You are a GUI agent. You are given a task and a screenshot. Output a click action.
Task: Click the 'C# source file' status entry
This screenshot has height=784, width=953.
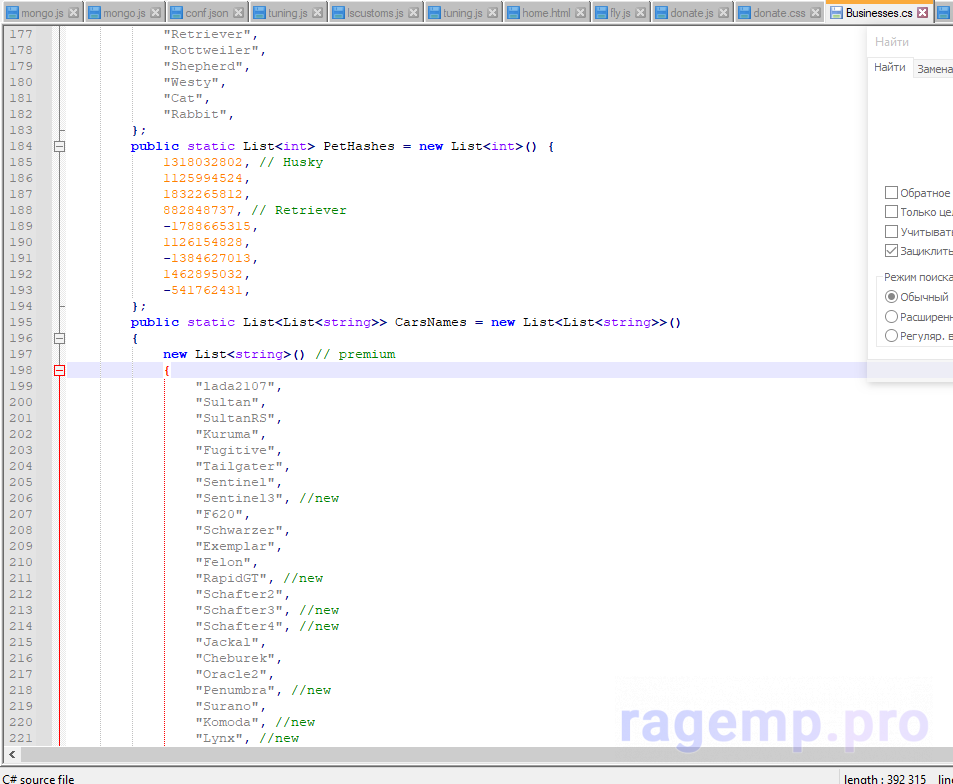[x=38, y=779]
